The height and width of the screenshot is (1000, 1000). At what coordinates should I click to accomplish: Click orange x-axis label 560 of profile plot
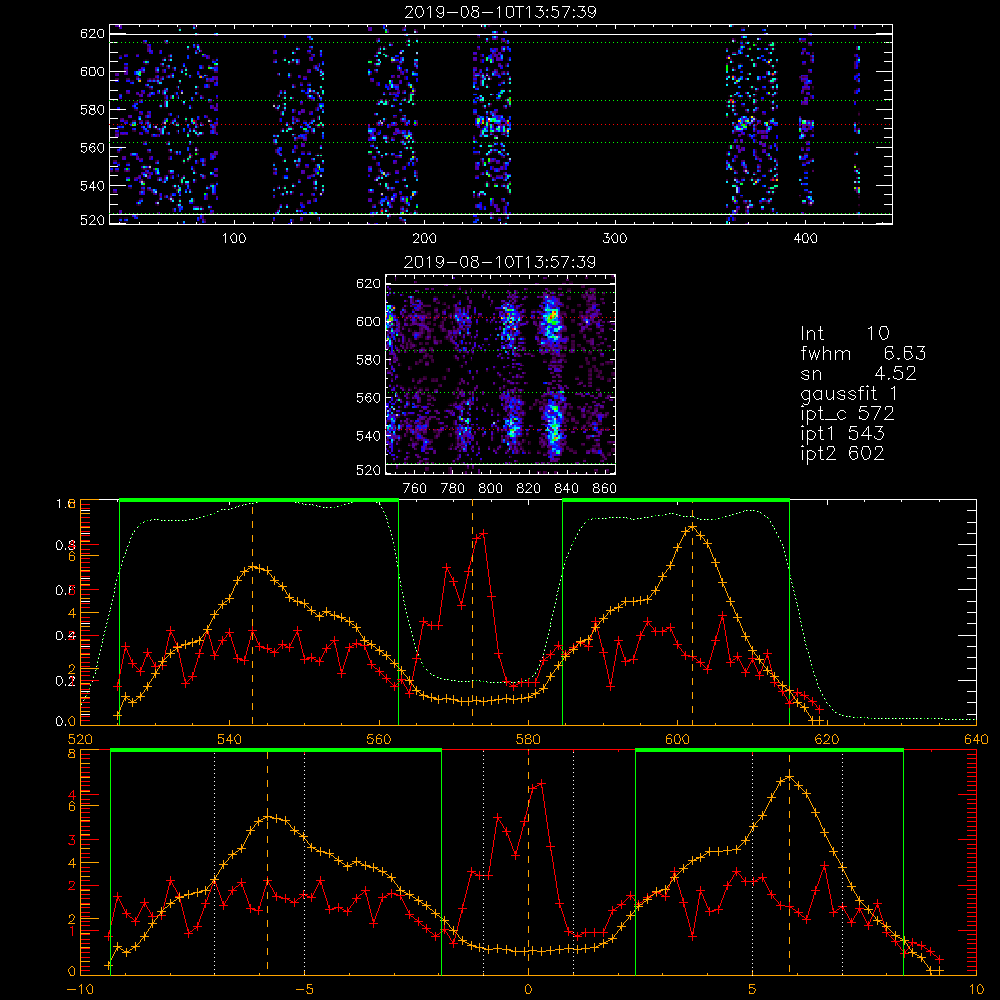[379, 740]
